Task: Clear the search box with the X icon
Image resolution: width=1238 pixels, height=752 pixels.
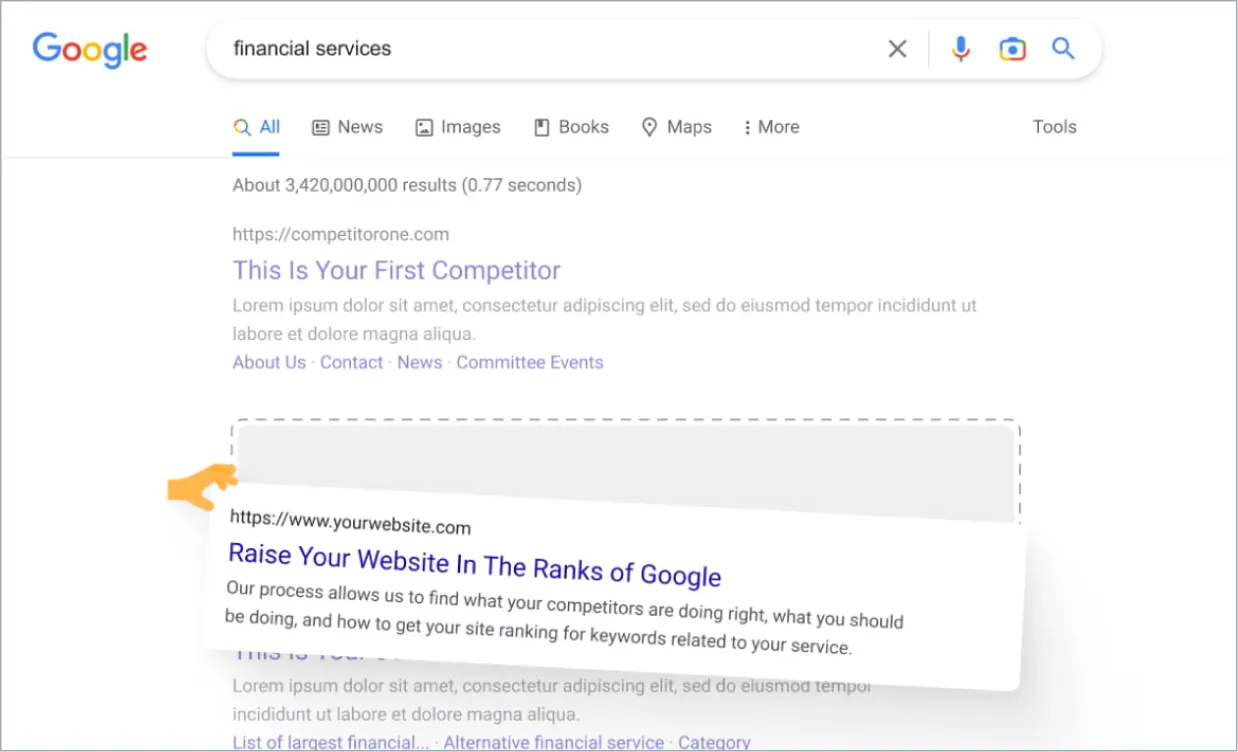Action: point(897,49)
